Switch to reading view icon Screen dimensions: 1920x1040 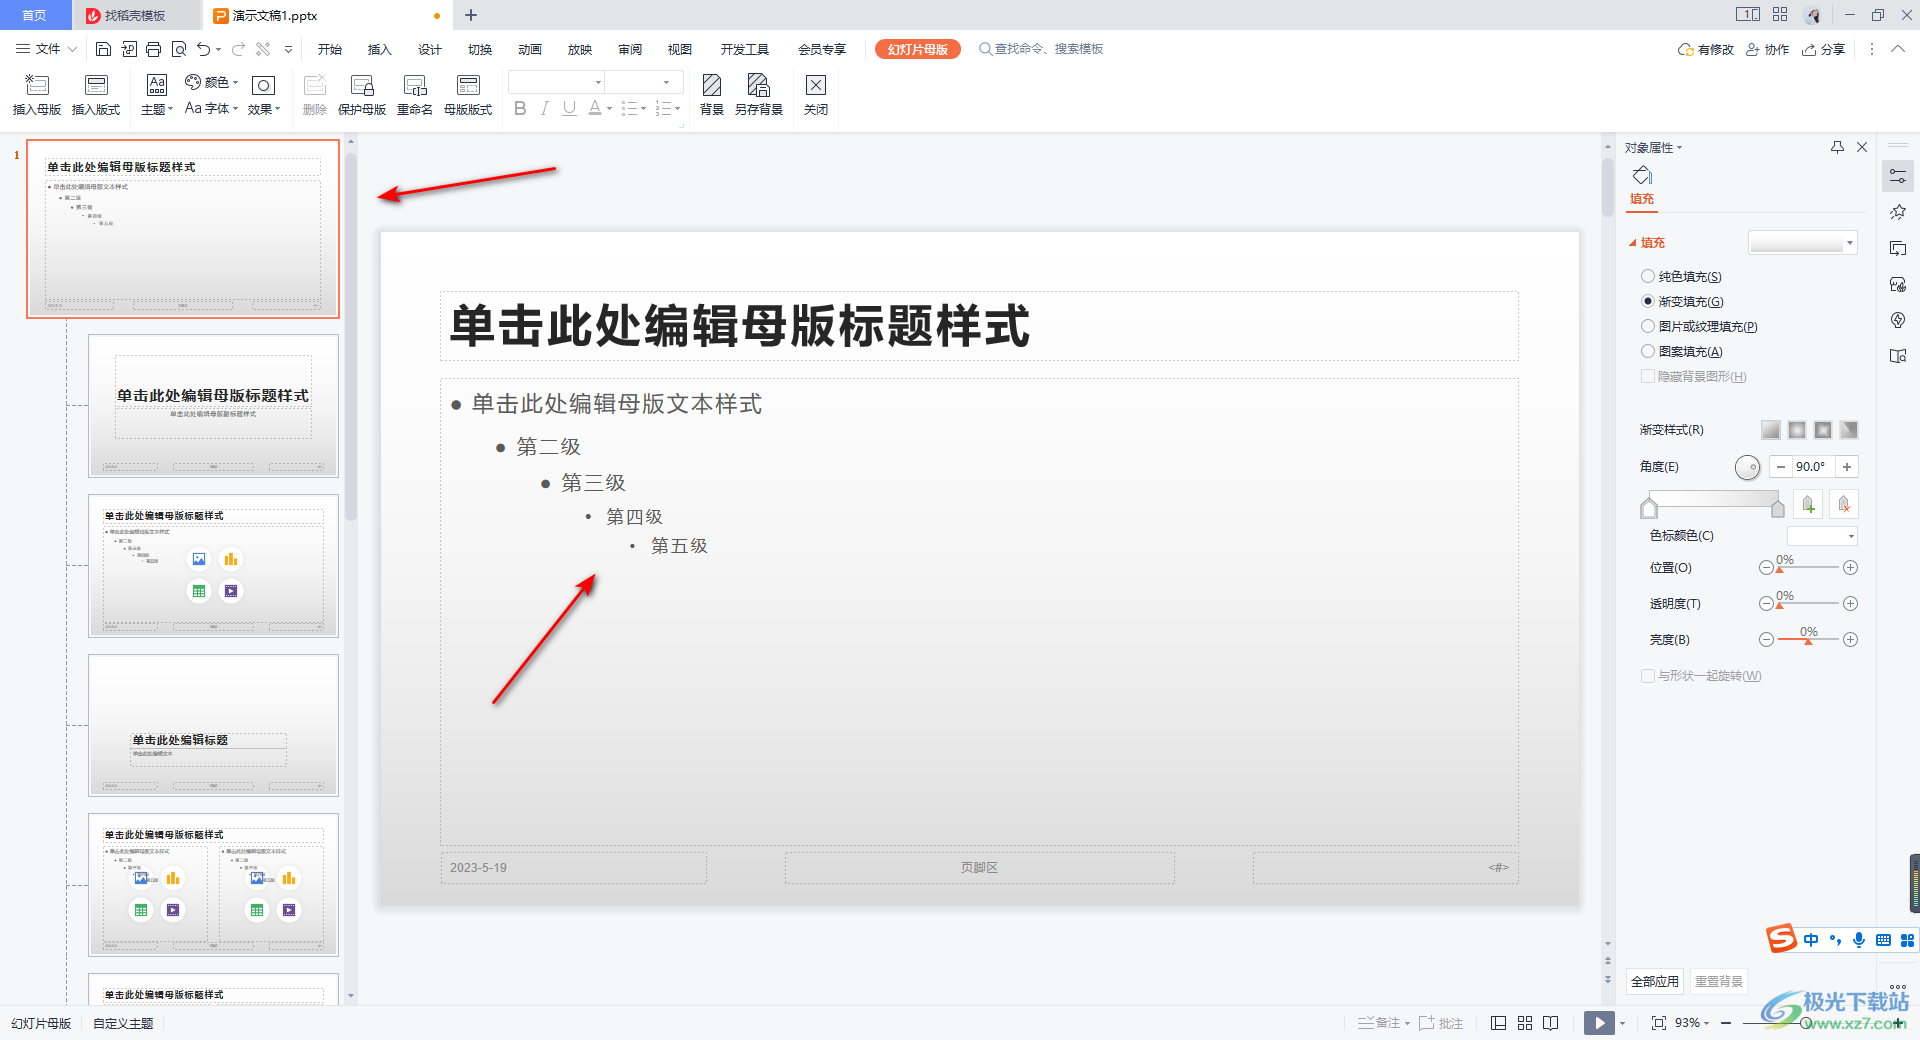click(x=1551, y=1023)
